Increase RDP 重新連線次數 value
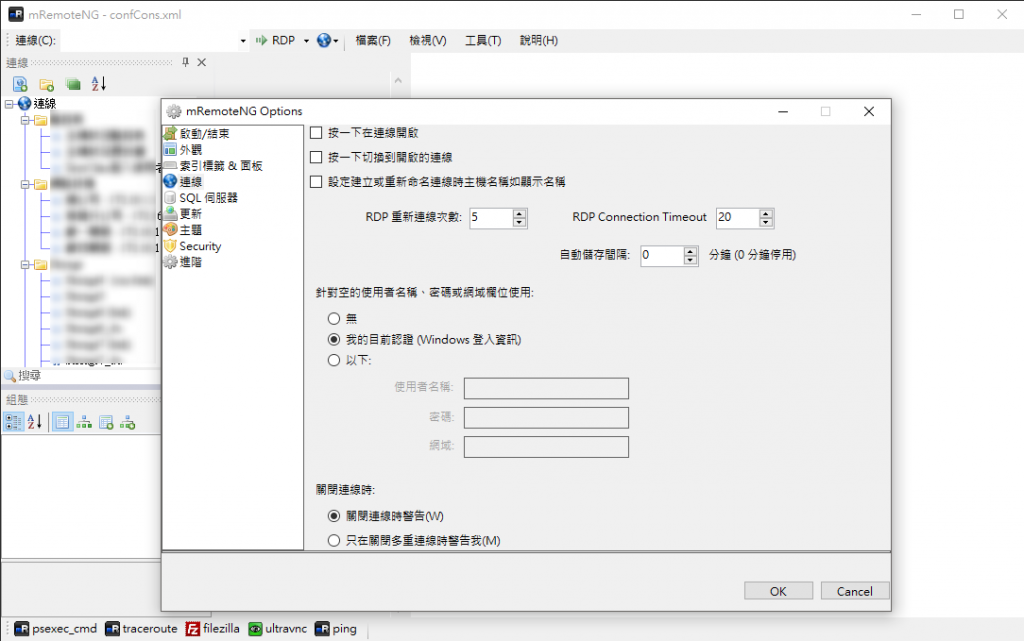 [x=519, y=213]
